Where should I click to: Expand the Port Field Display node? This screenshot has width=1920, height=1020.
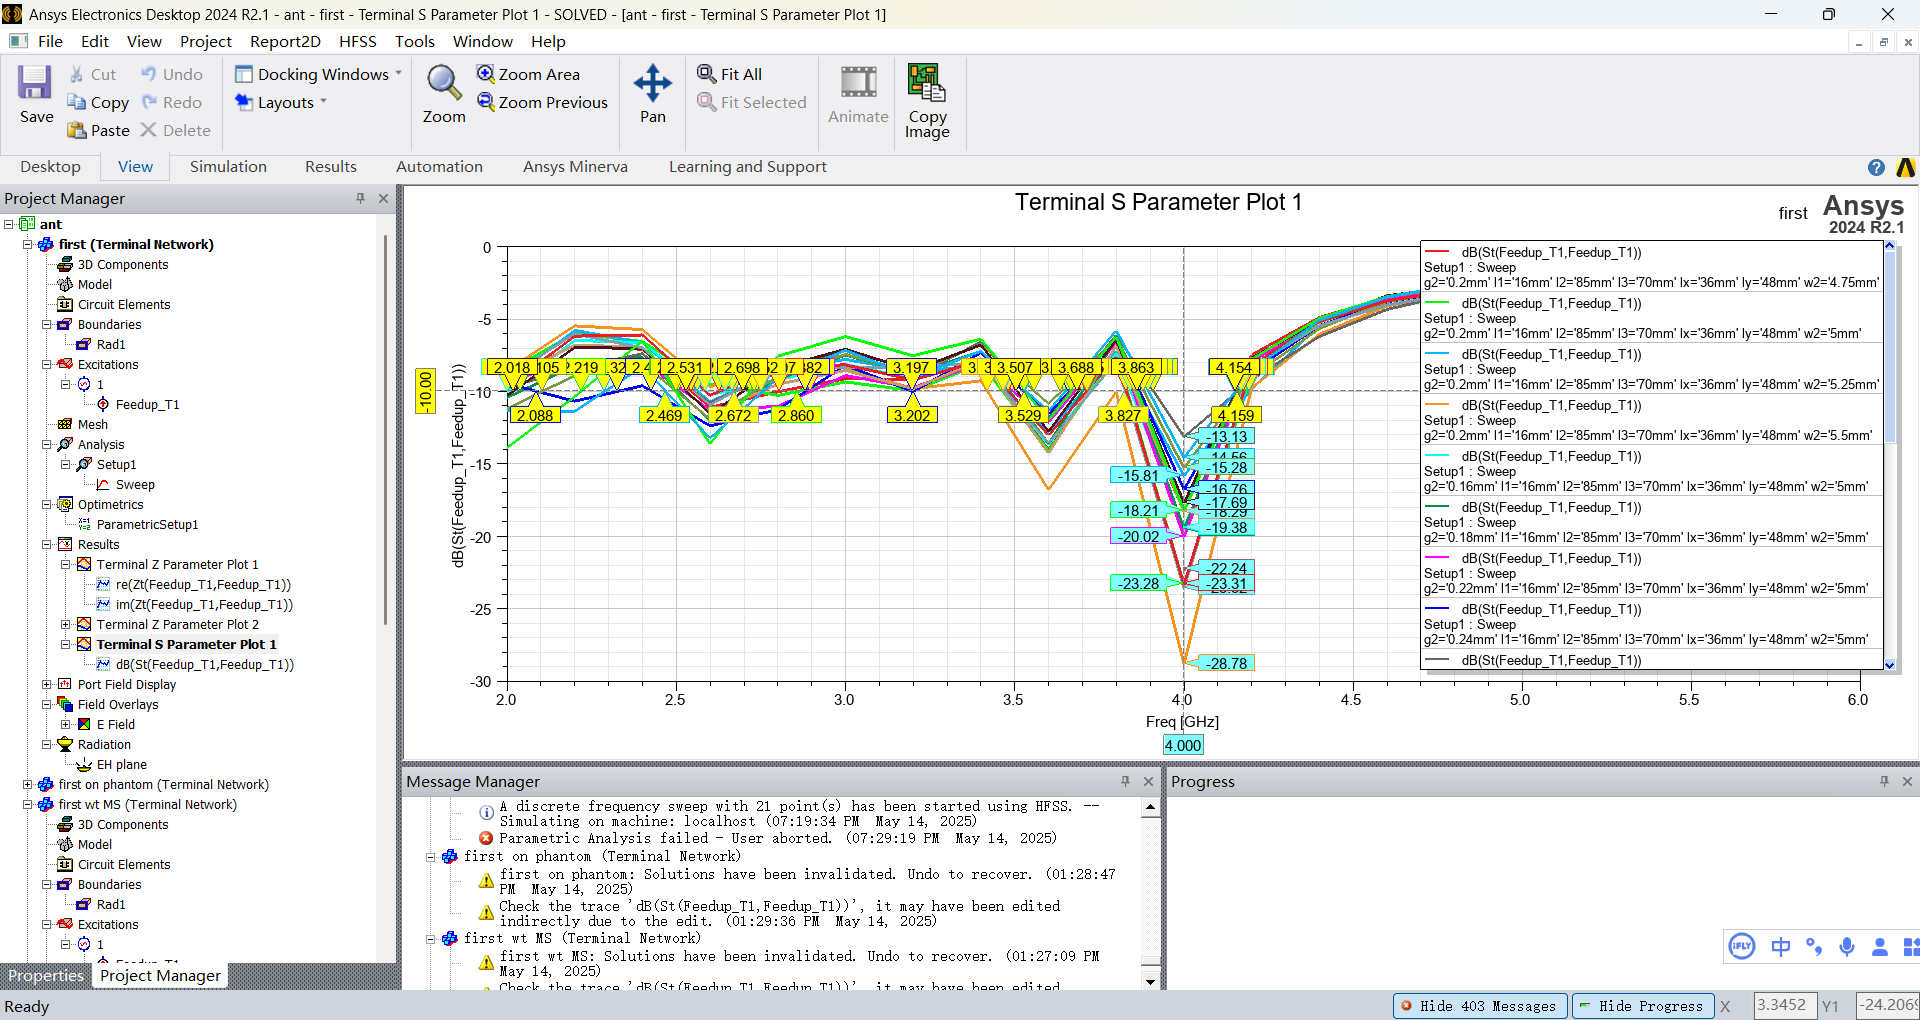47,684
